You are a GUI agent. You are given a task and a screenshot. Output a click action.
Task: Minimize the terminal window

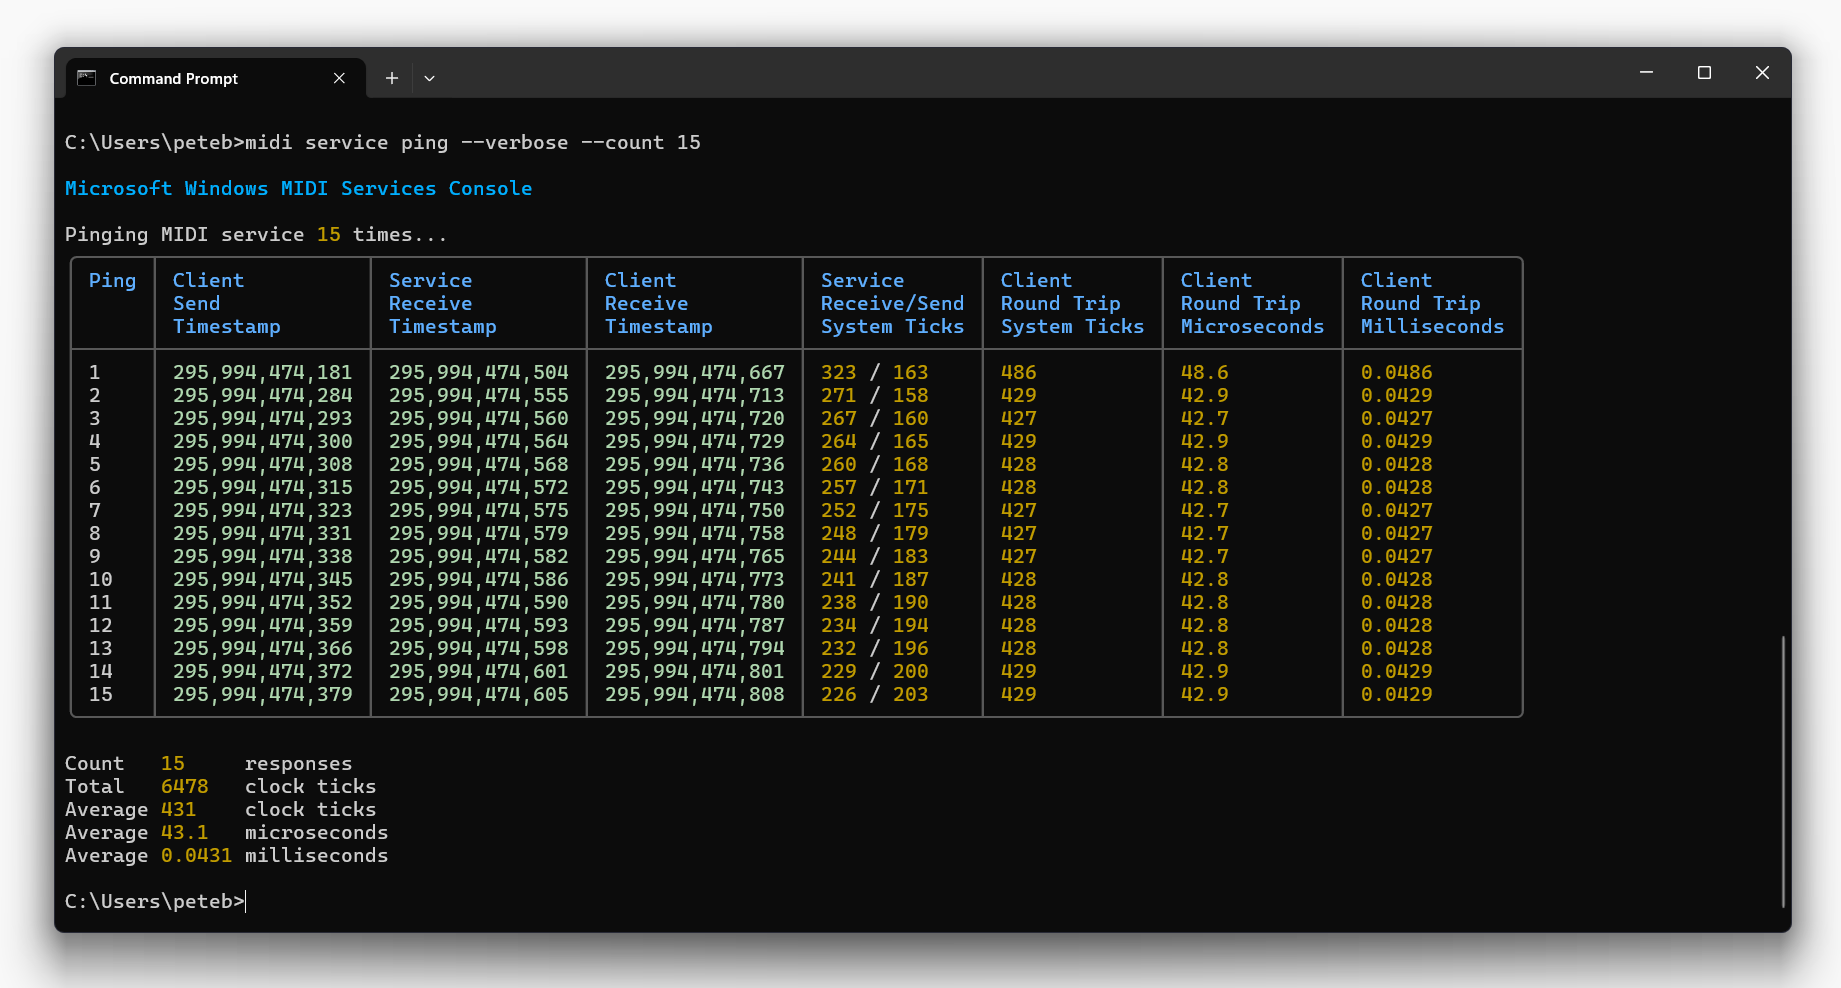coord(1646,73)
